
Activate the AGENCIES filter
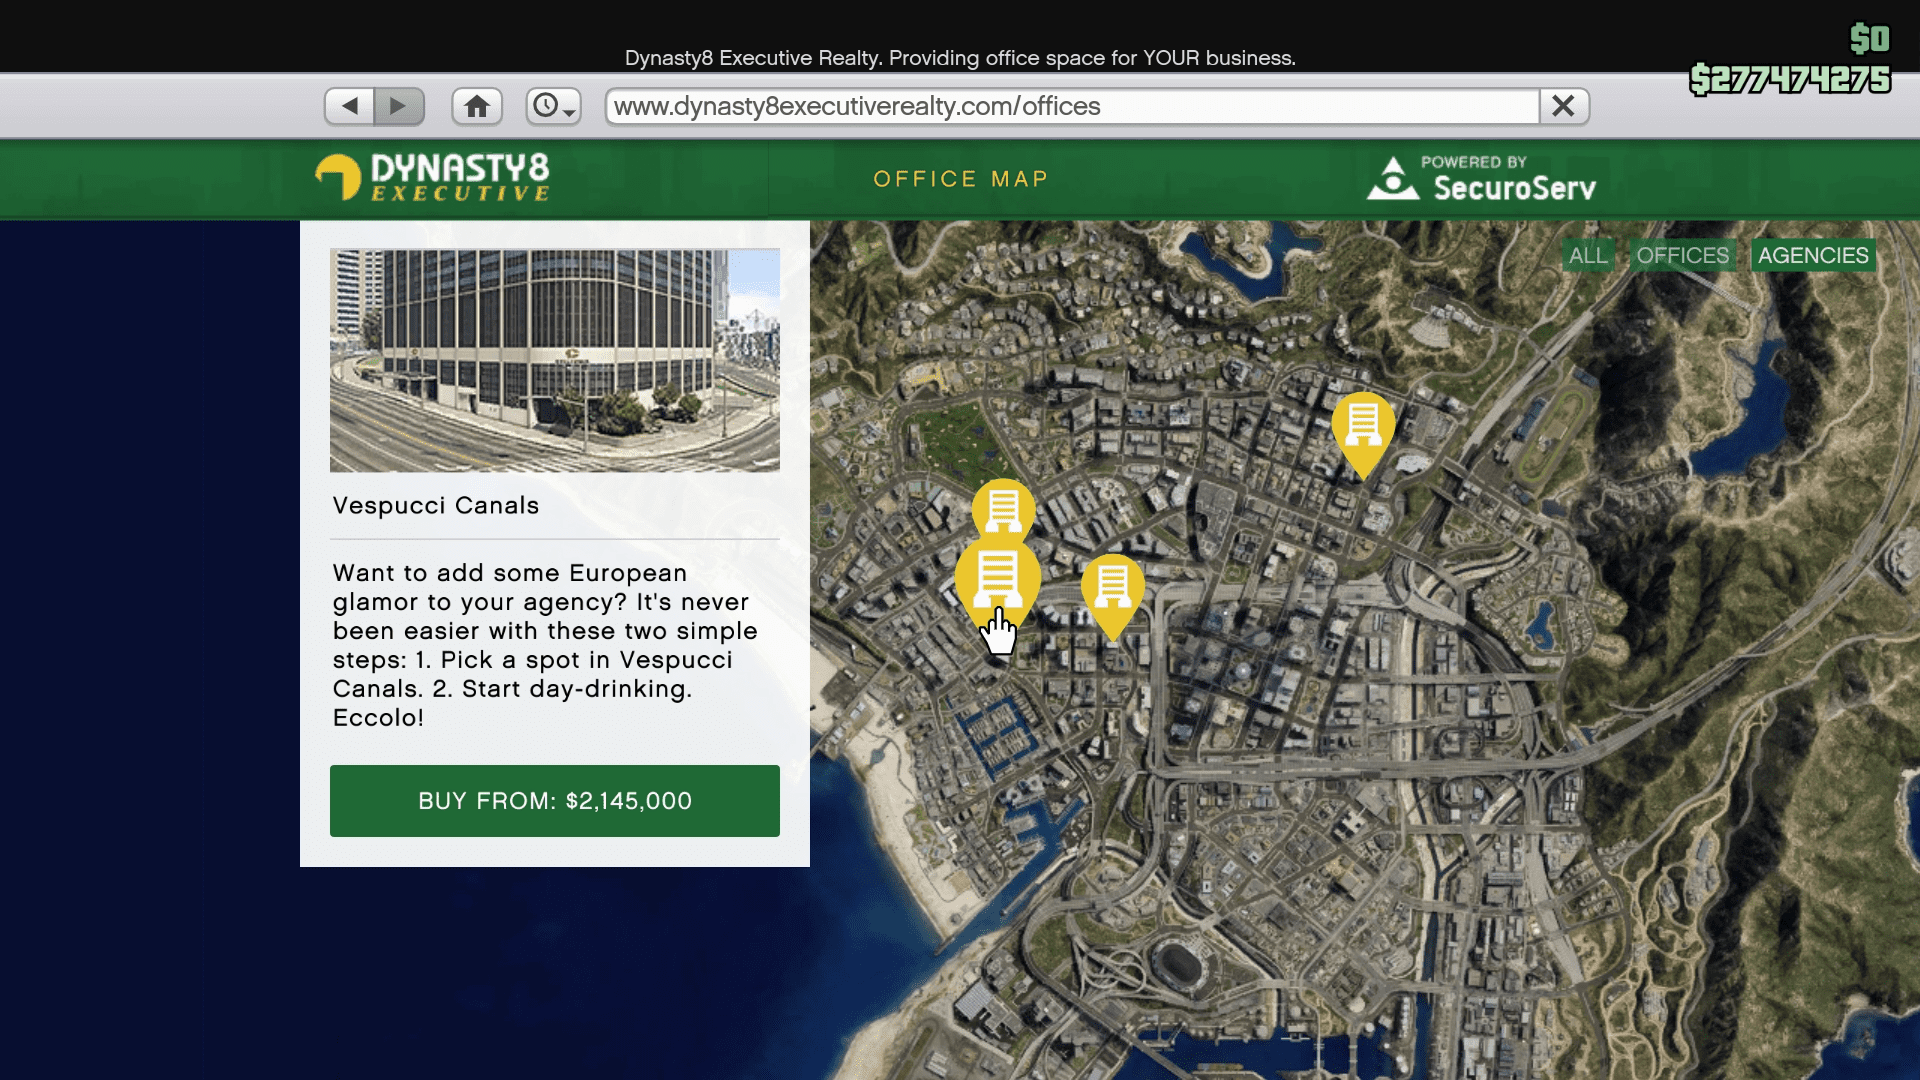coord(1812,255)
